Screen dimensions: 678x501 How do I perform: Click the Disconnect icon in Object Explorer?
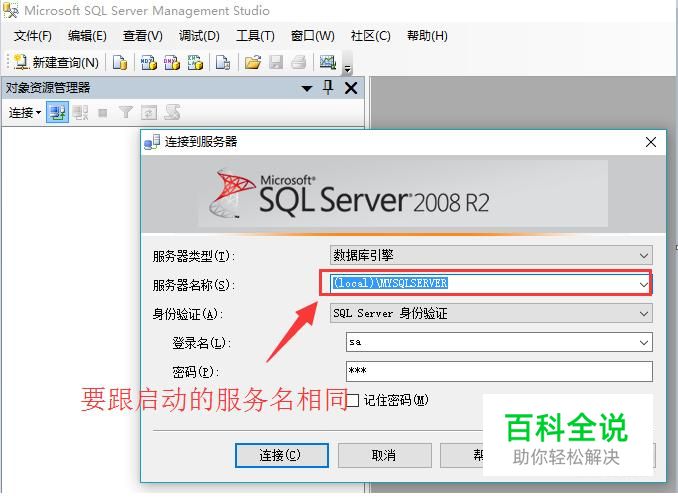tap(80, 113)
